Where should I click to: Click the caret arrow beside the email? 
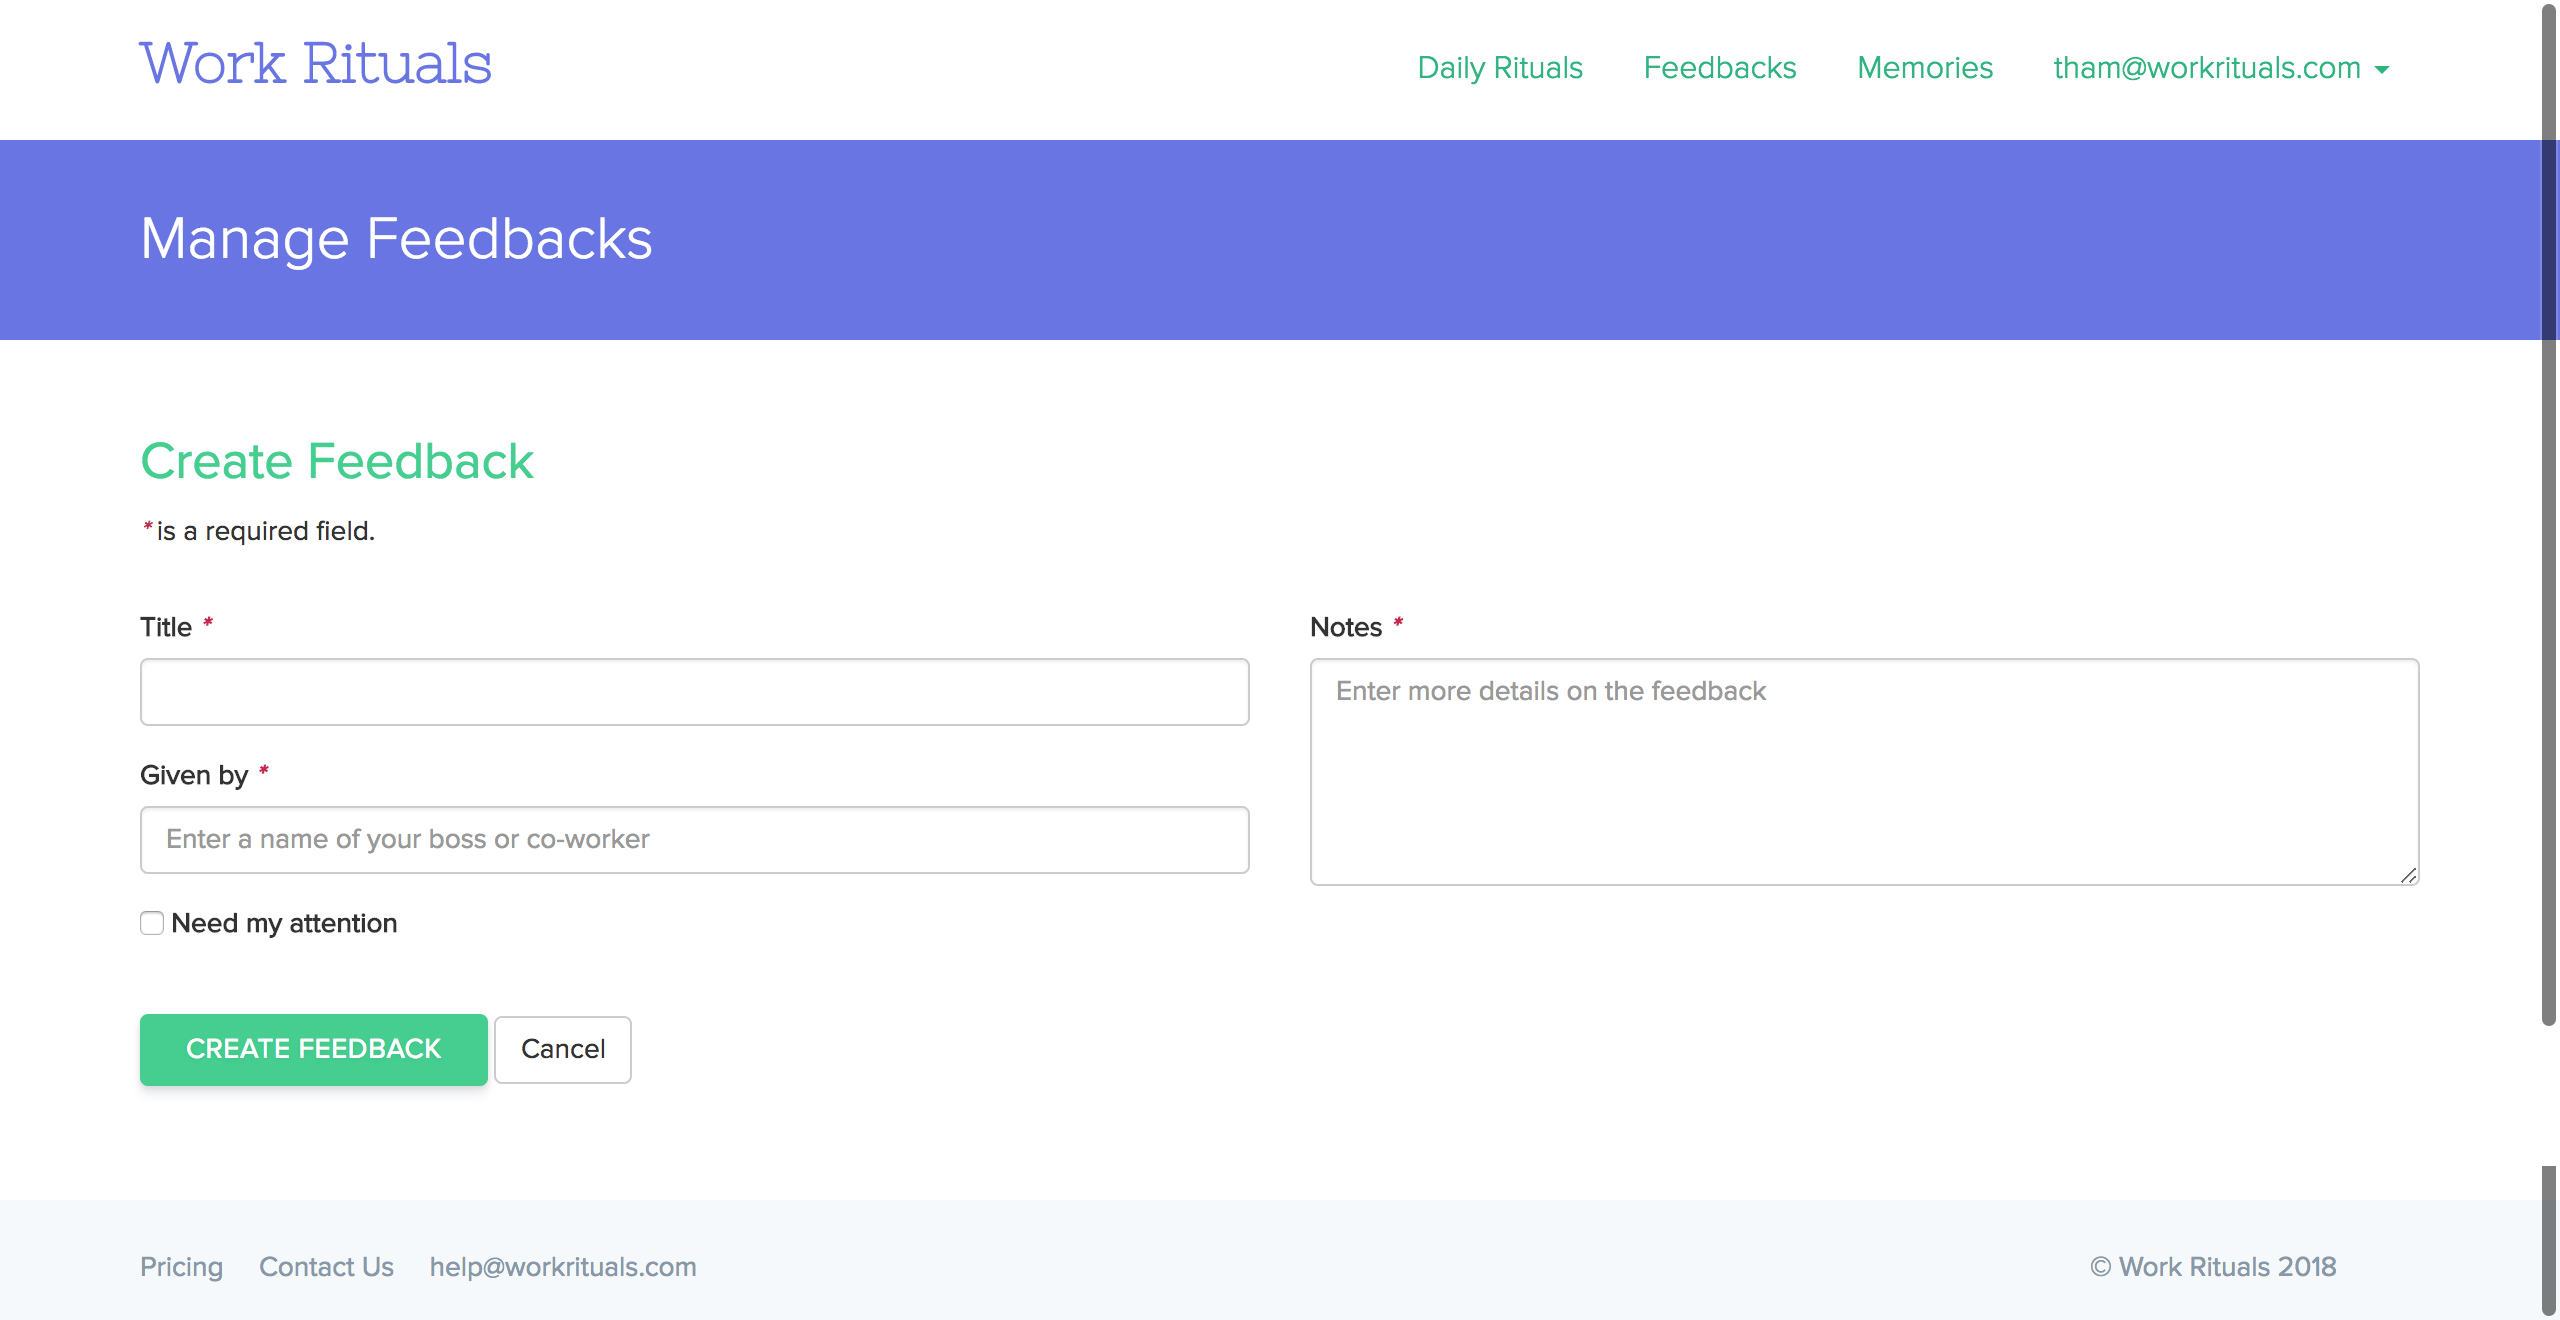pos(2382,70)
